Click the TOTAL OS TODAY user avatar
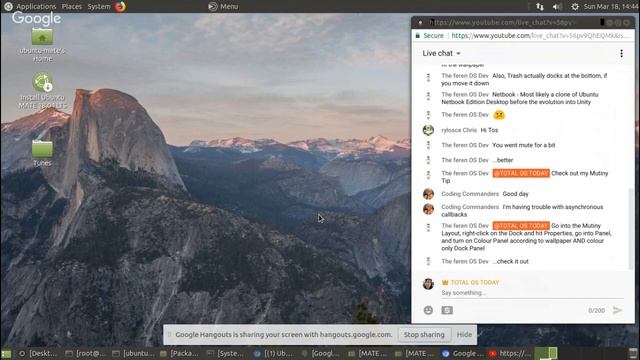Image resolution: width=640 pixels, height=360 pixels. (x=428, y=283)
